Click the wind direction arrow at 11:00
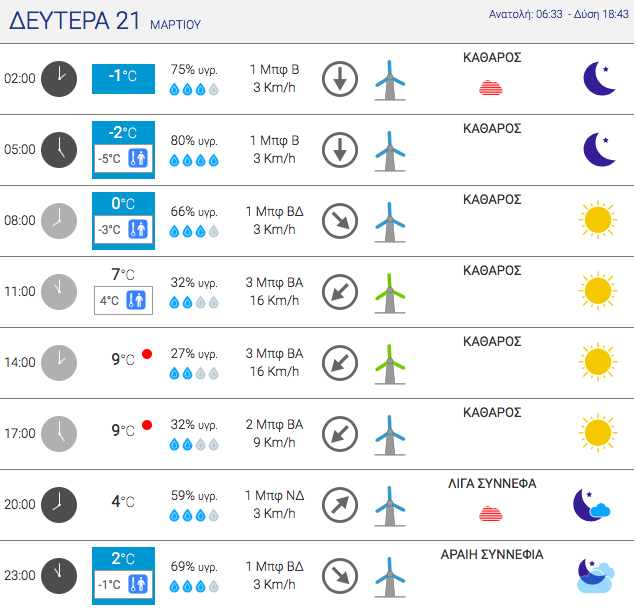637x608 pixels. [x=340, y=292]
